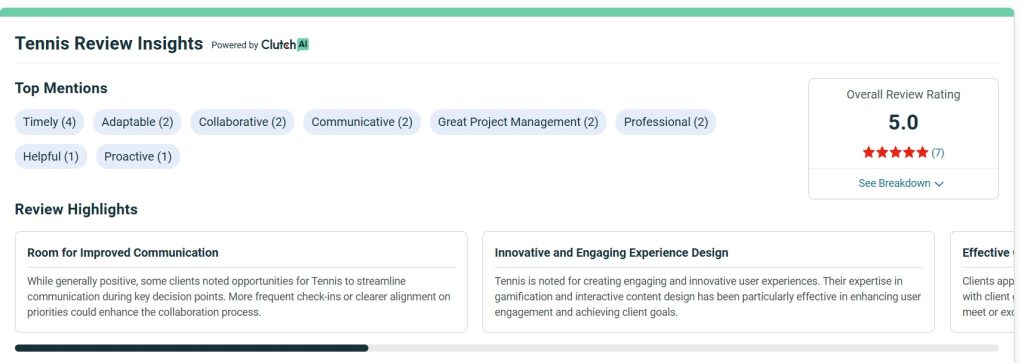Select the Timely (4) mention chip
This screenshot has height=363, width=1024.
[x=50, y=122]
